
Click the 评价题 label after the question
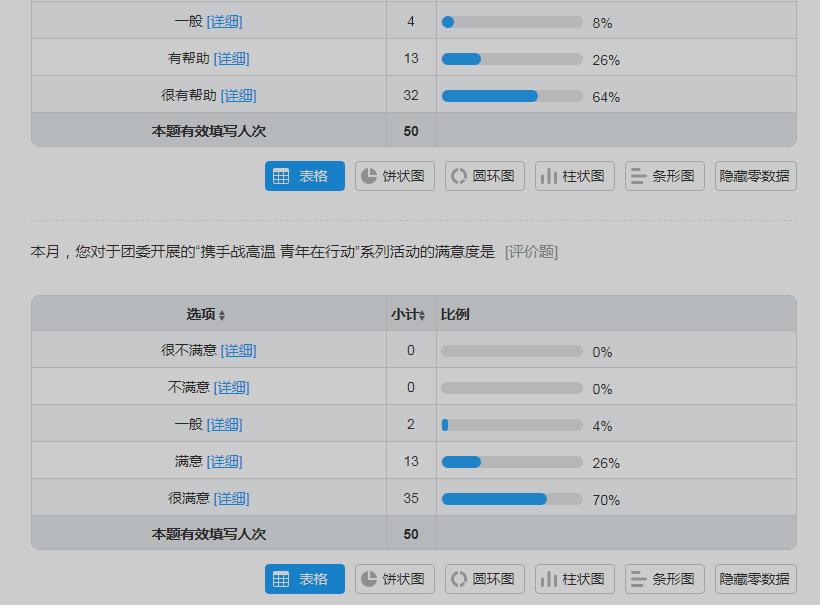click(531, 252)
